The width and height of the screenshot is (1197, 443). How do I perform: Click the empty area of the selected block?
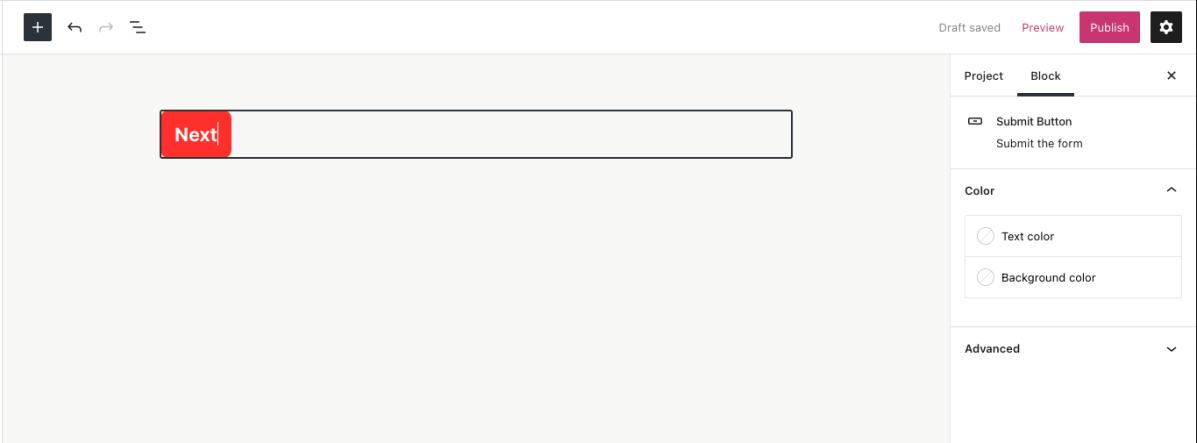[x=510, y=134]
